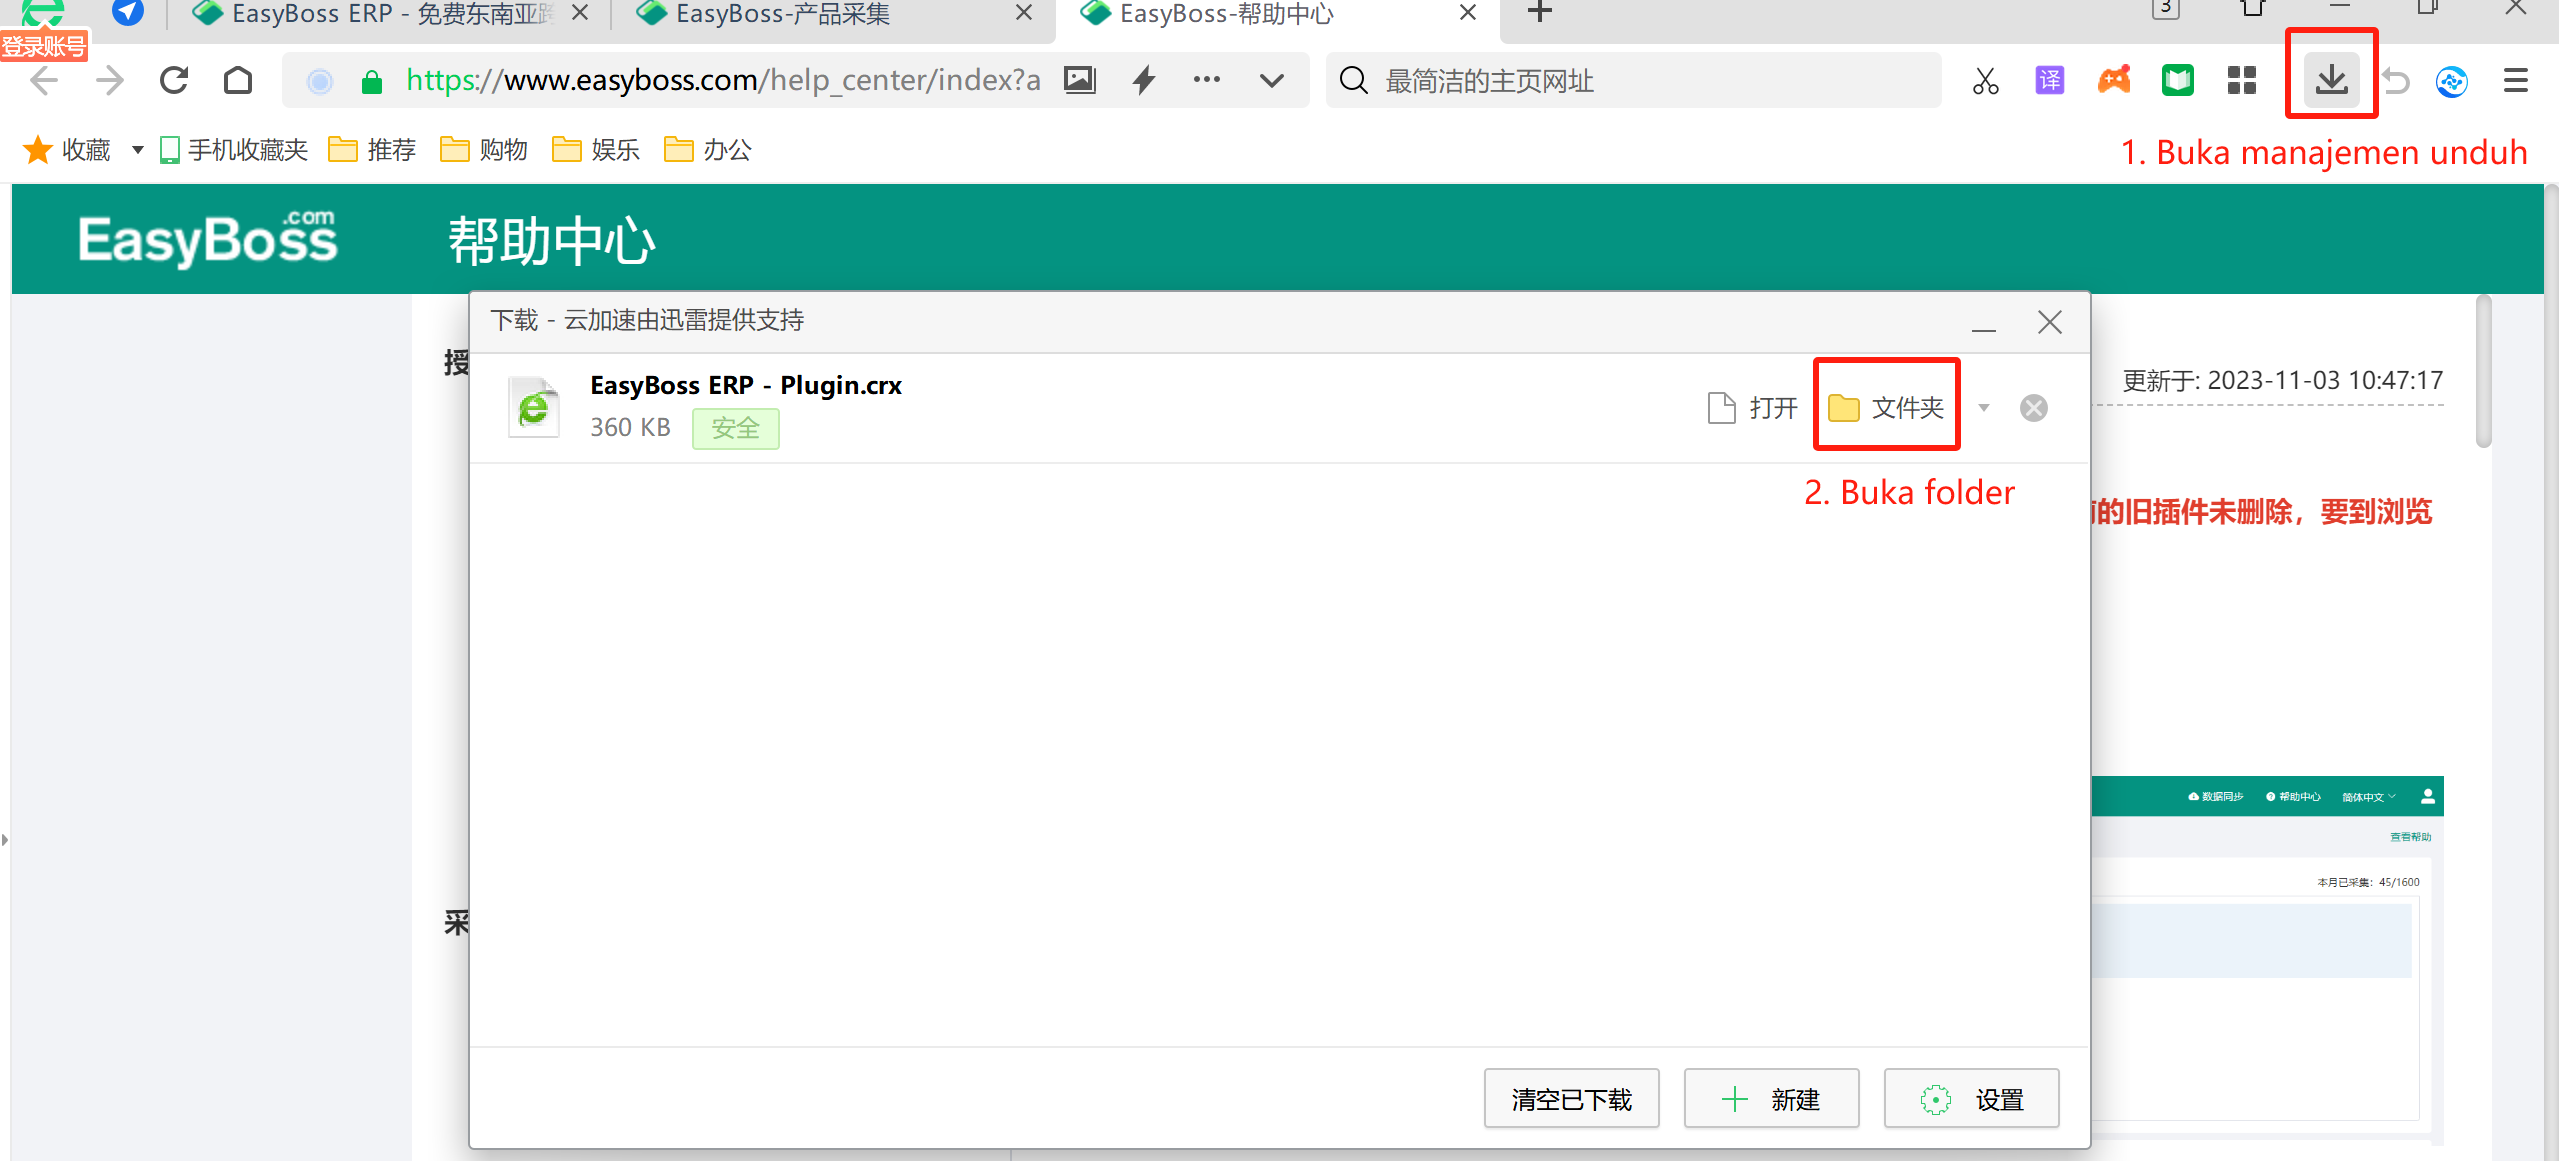Open the three-dots more options in address bar

1207,80
